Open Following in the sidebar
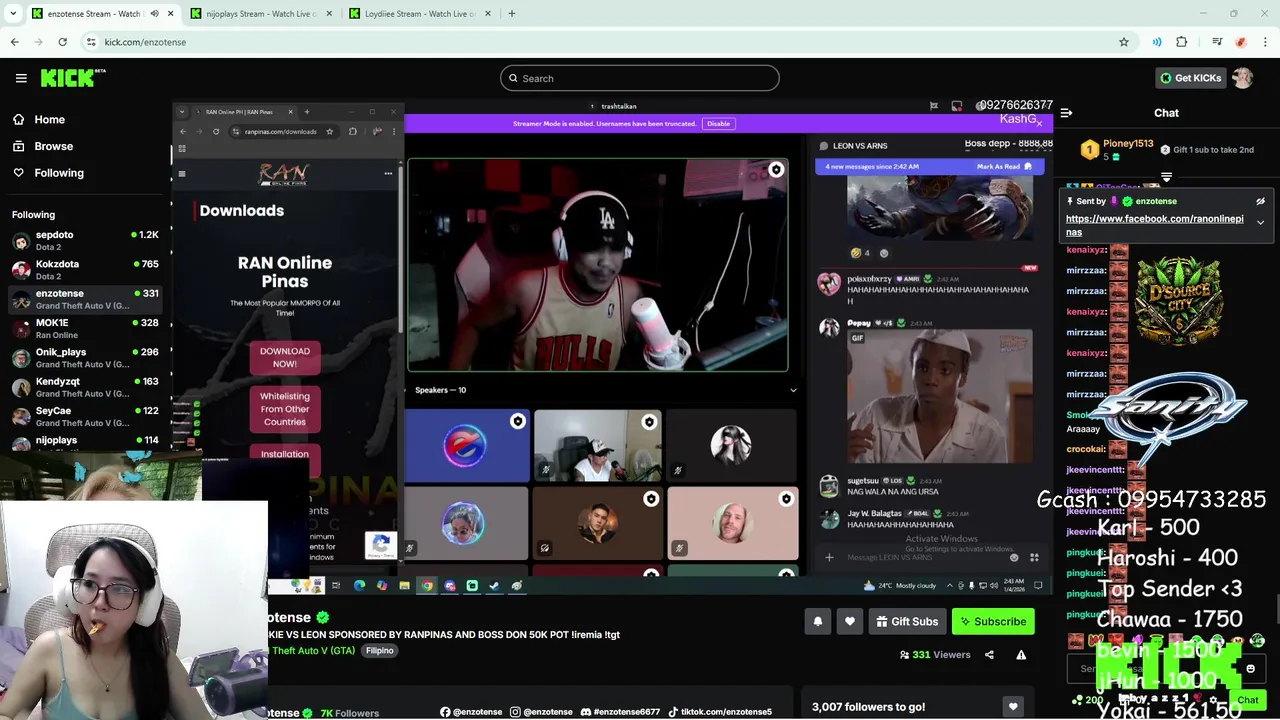Screen dimensions: 1280x720 pos(59,173)
